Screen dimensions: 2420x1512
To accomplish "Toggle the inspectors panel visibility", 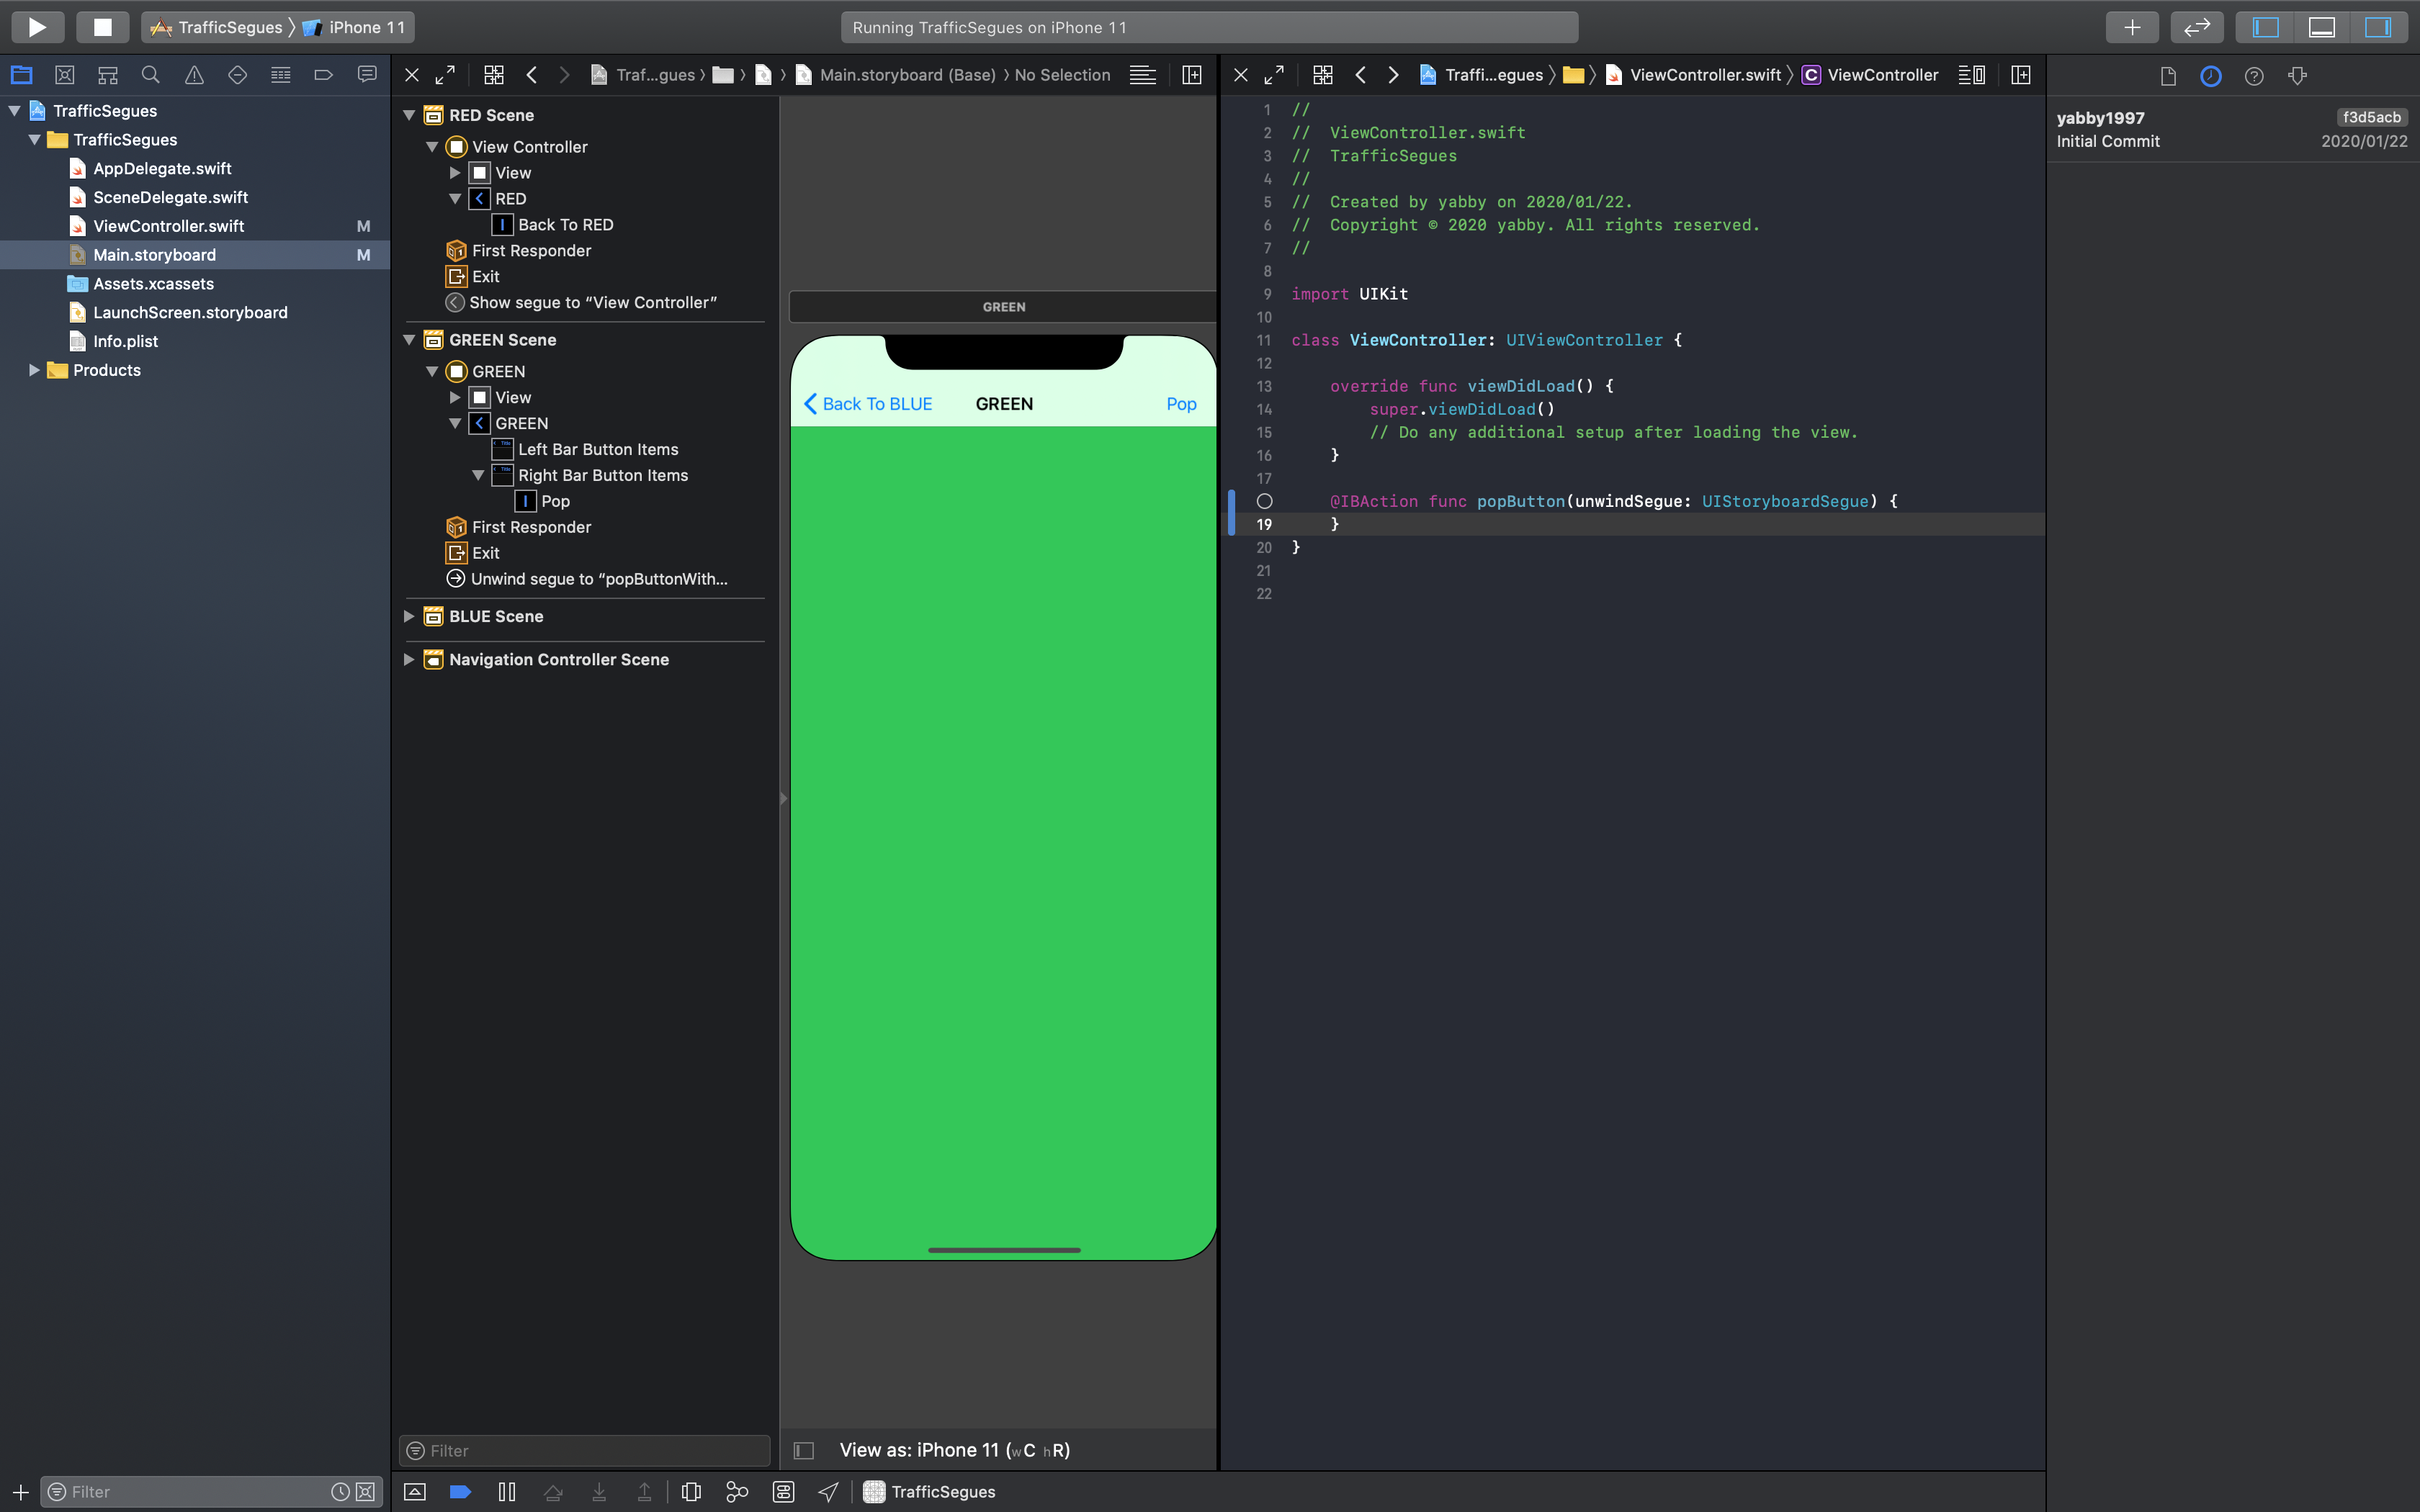I will point(2378,27).
